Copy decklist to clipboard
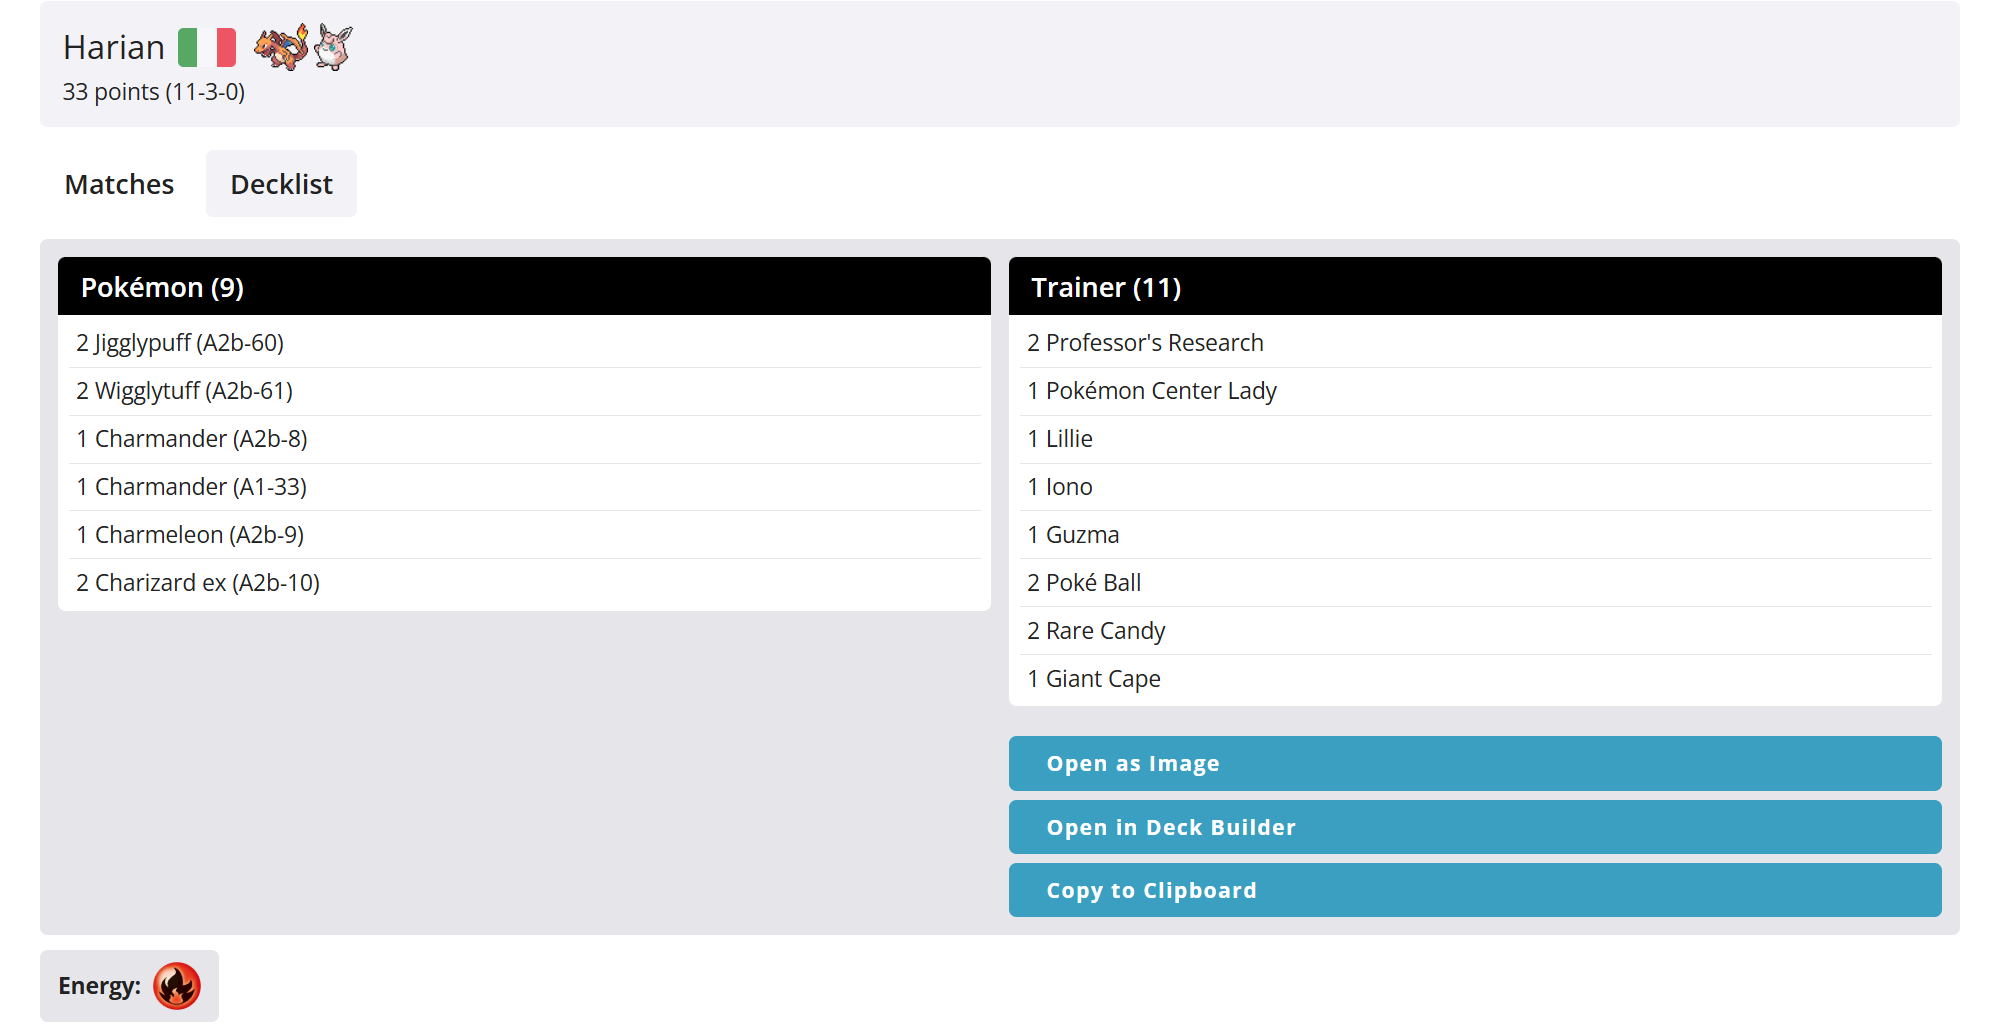1997x1026 pixels. tap(1475, 890)
